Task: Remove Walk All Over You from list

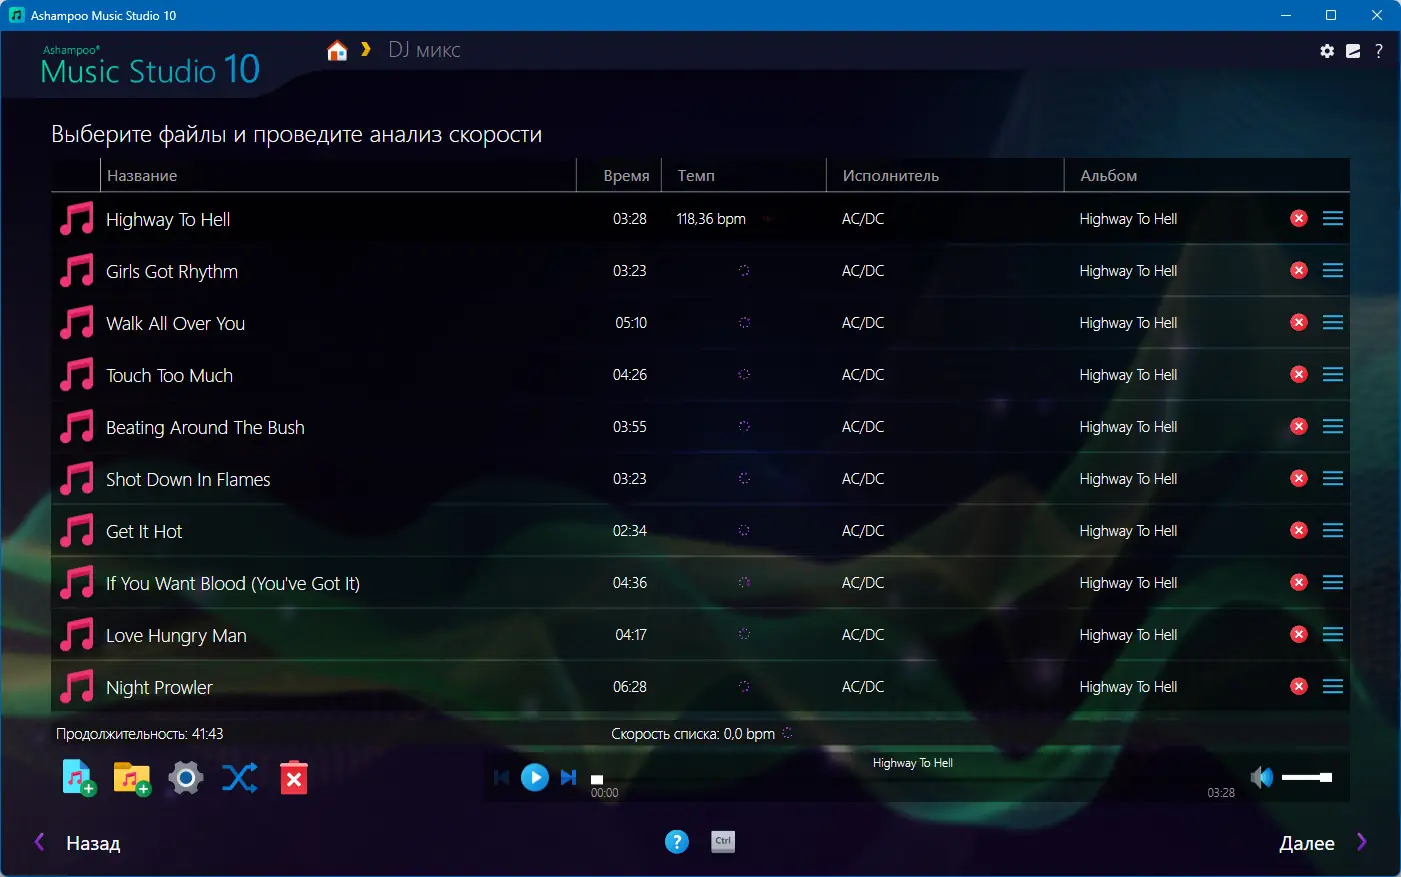Action: [1299, 322]
